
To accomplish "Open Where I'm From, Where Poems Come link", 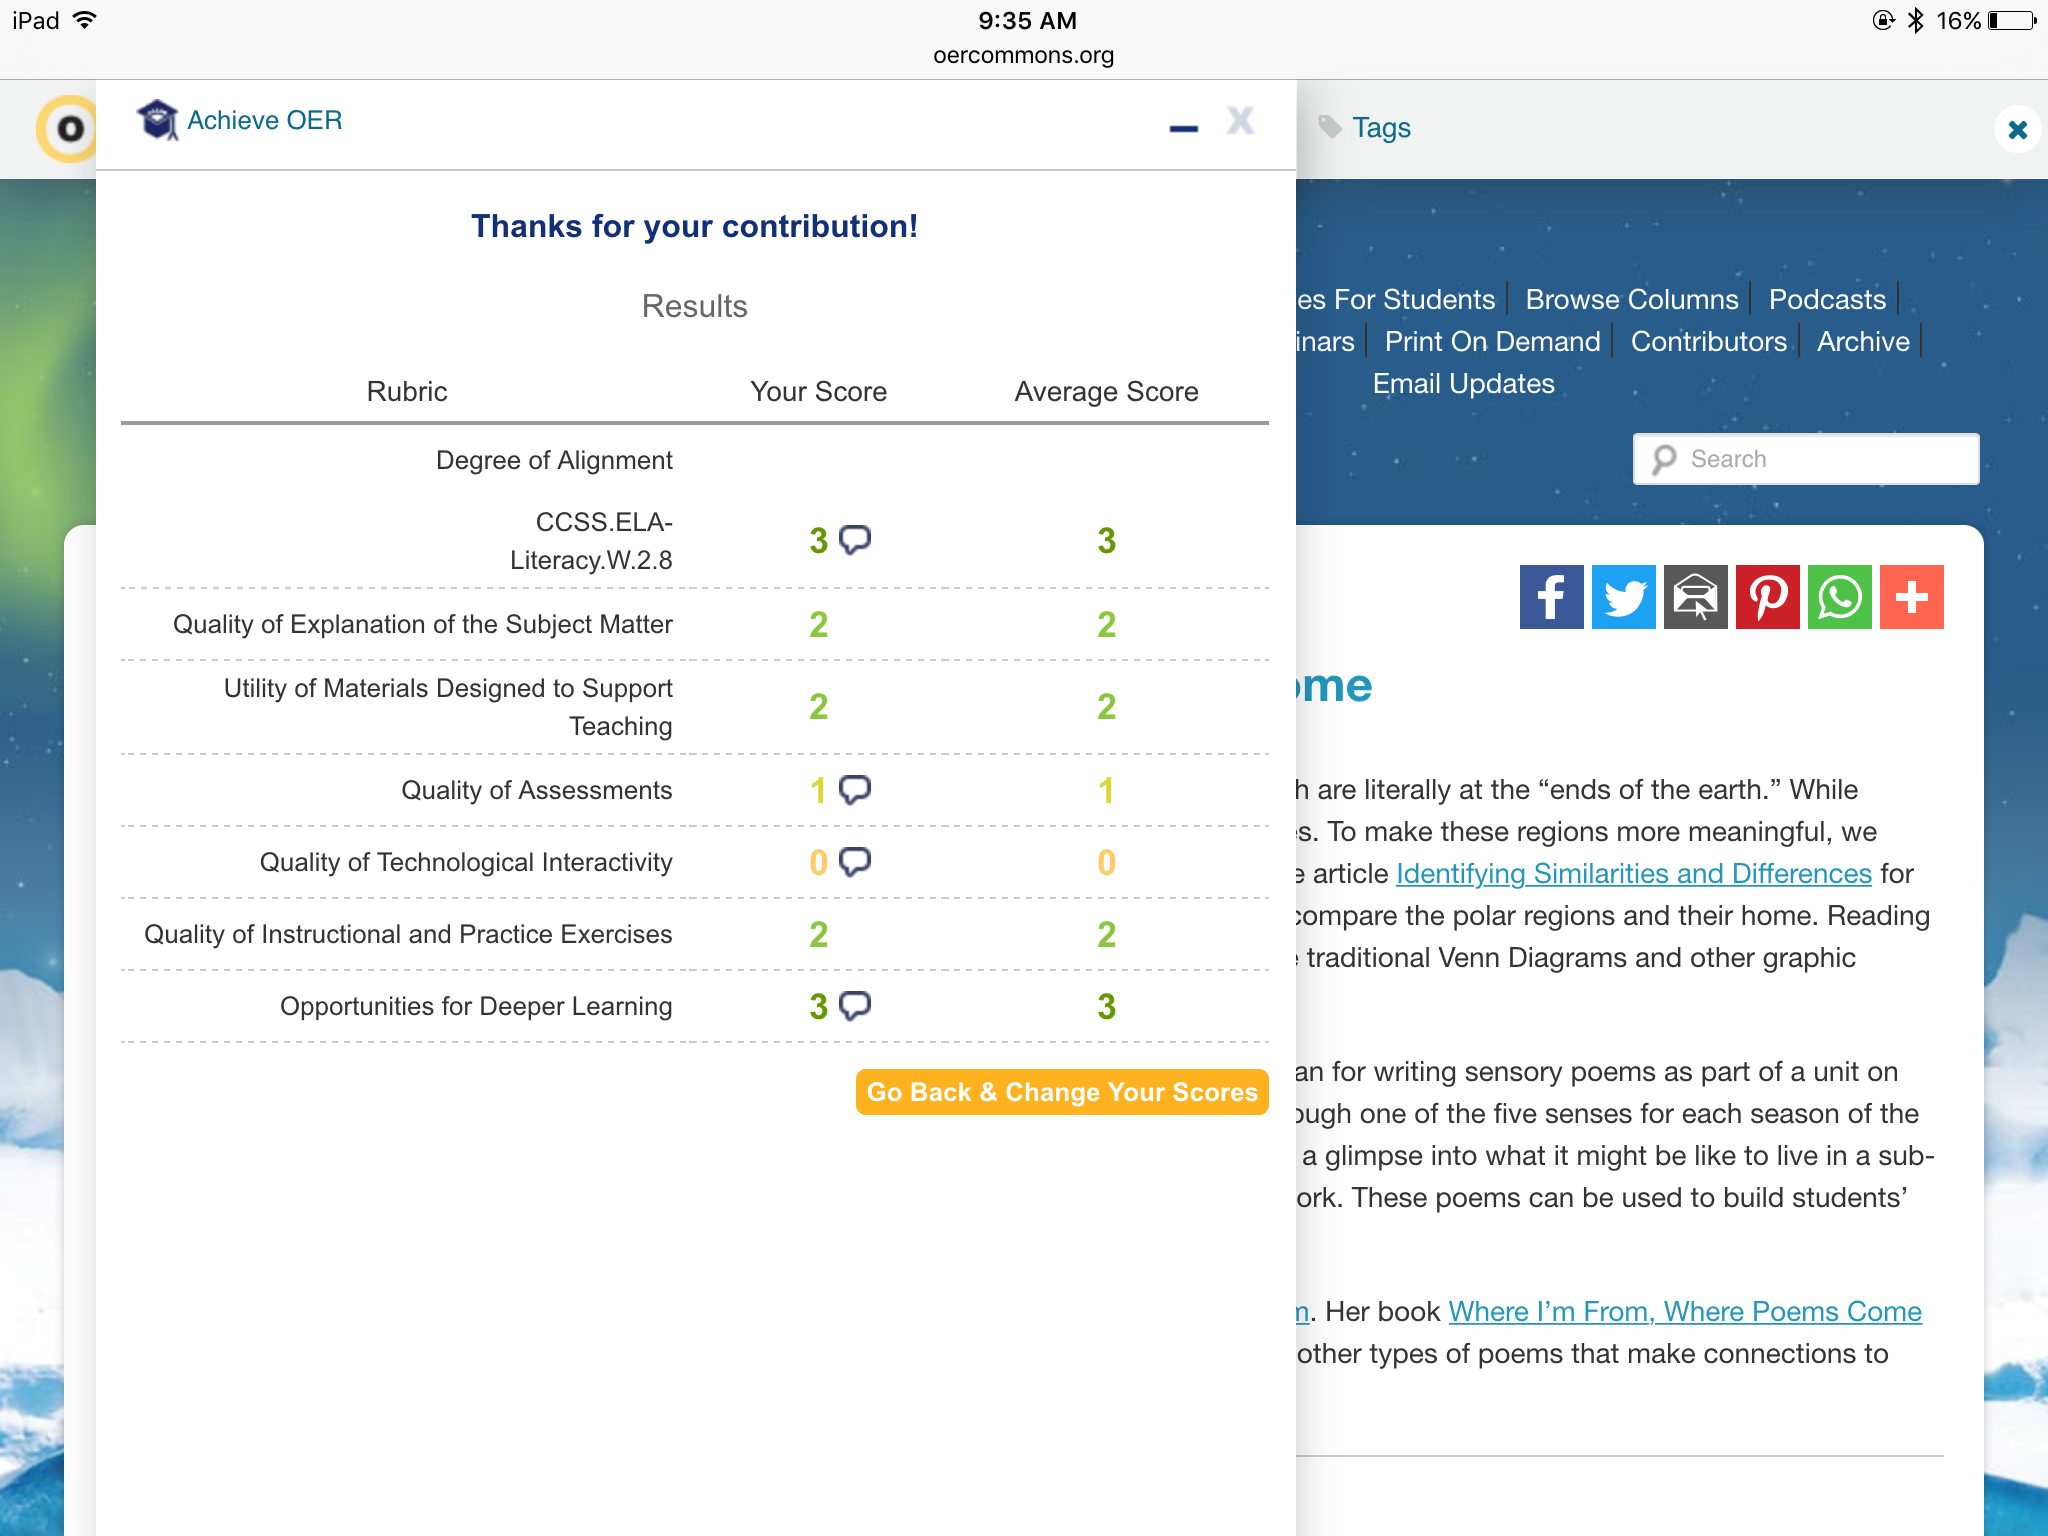I will pyautogui.click(x=1684, y=1311).
